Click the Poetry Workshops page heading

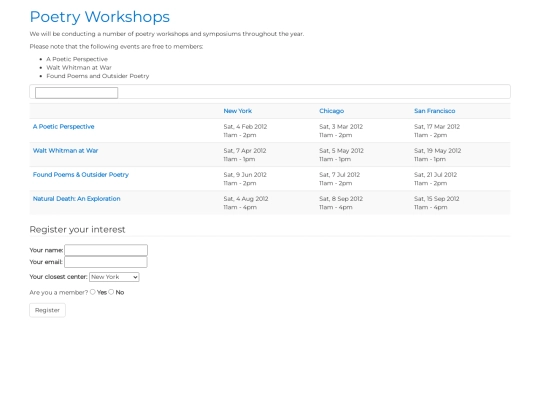click(x=100, y=17)
